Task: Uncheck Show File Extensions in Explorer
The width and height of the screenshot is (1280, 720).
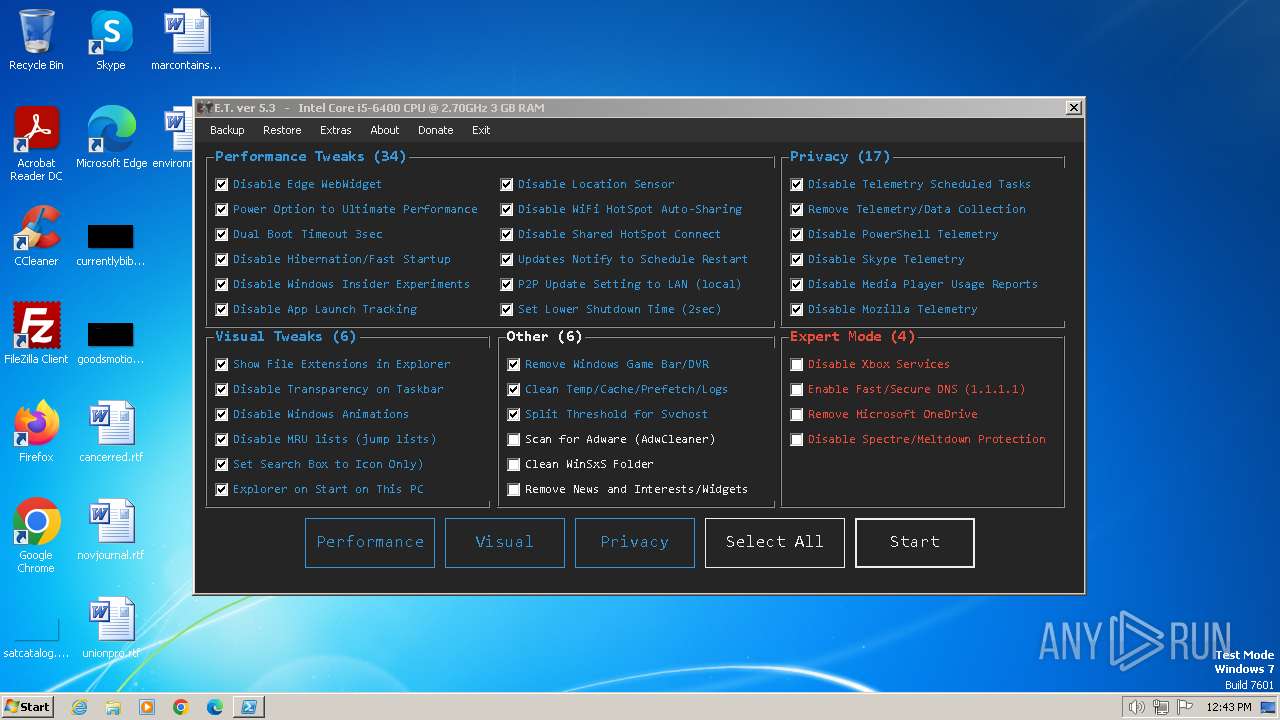Action: [222, 364]
